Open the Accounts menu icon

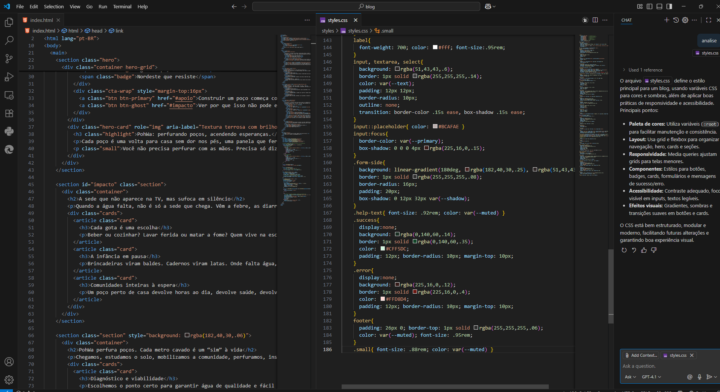coord(9,362)
